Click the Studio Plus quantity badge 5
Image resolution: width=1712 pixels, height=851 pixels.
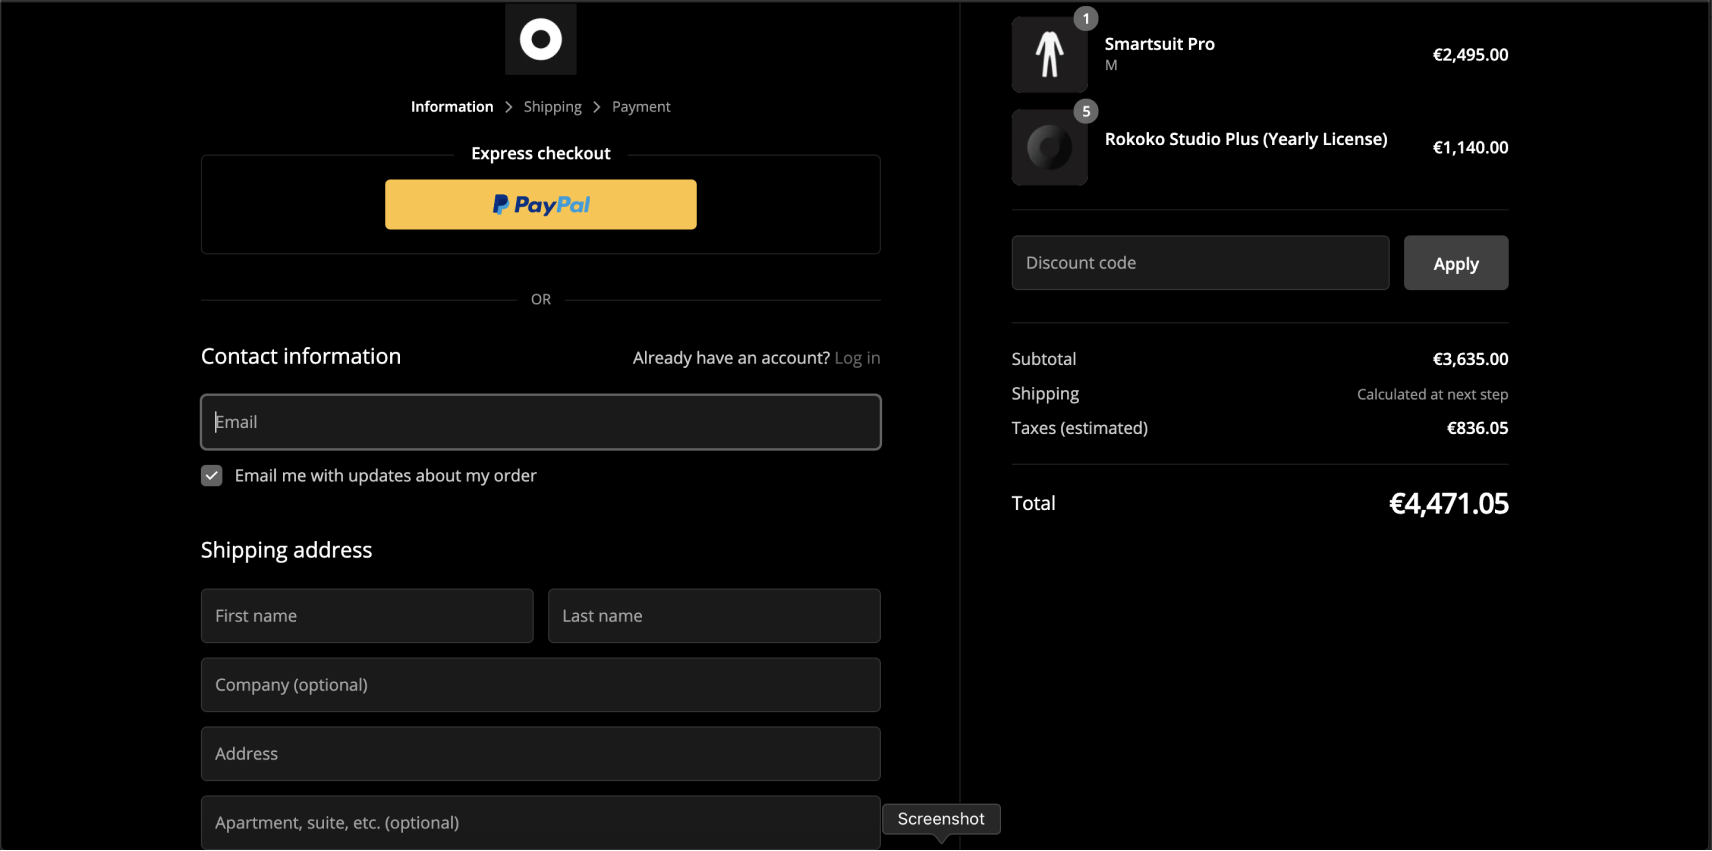pyautogui.click(x=1086, y=112)
